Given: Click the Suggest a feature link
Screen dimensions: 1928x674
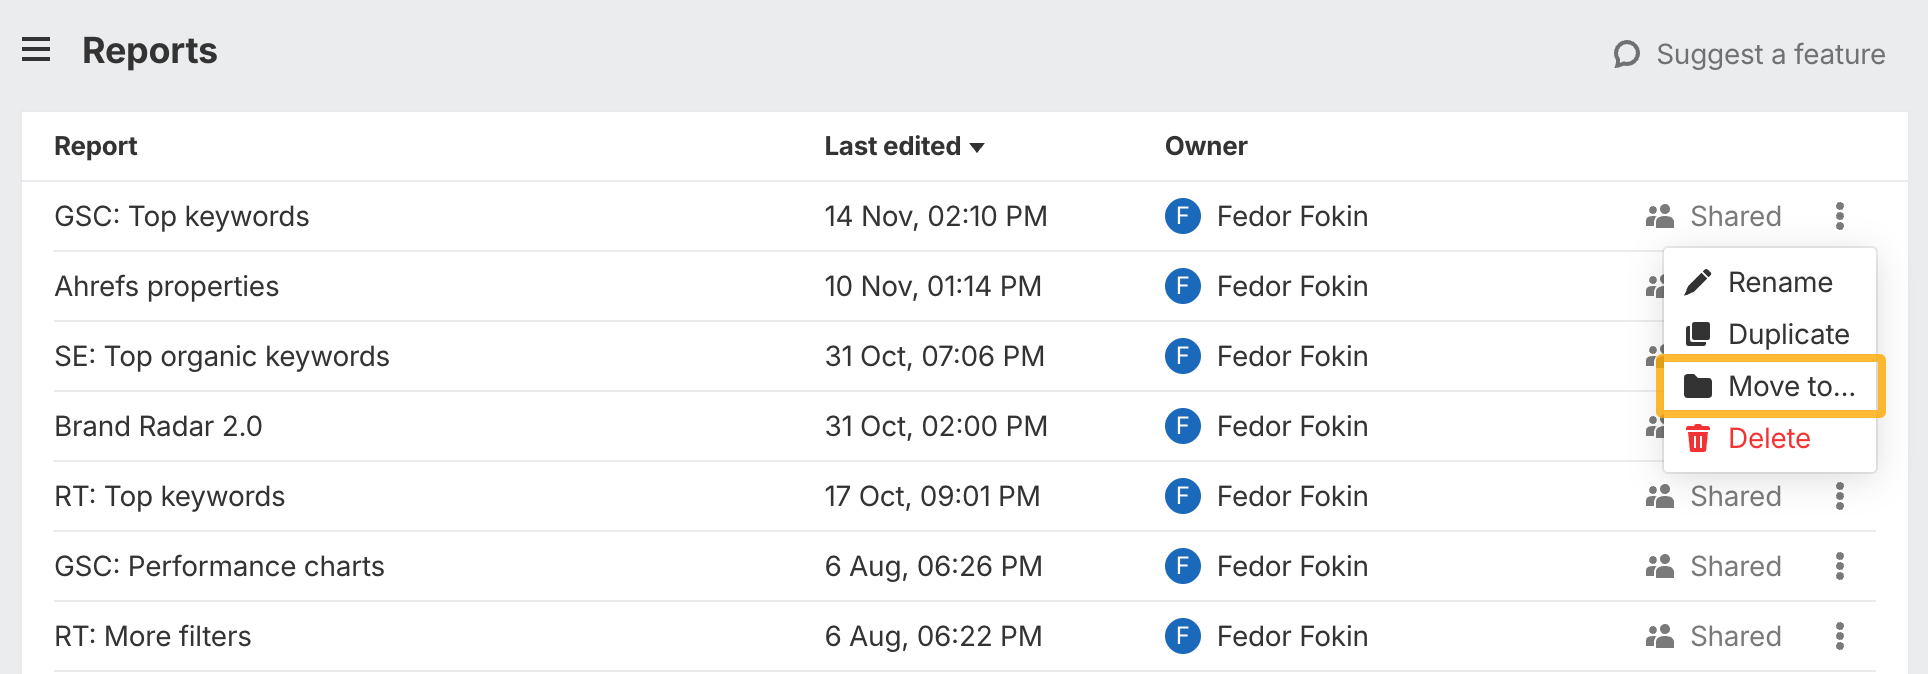Looking at the screenshot, I should pyautogui.click(x=1770, y=54).
